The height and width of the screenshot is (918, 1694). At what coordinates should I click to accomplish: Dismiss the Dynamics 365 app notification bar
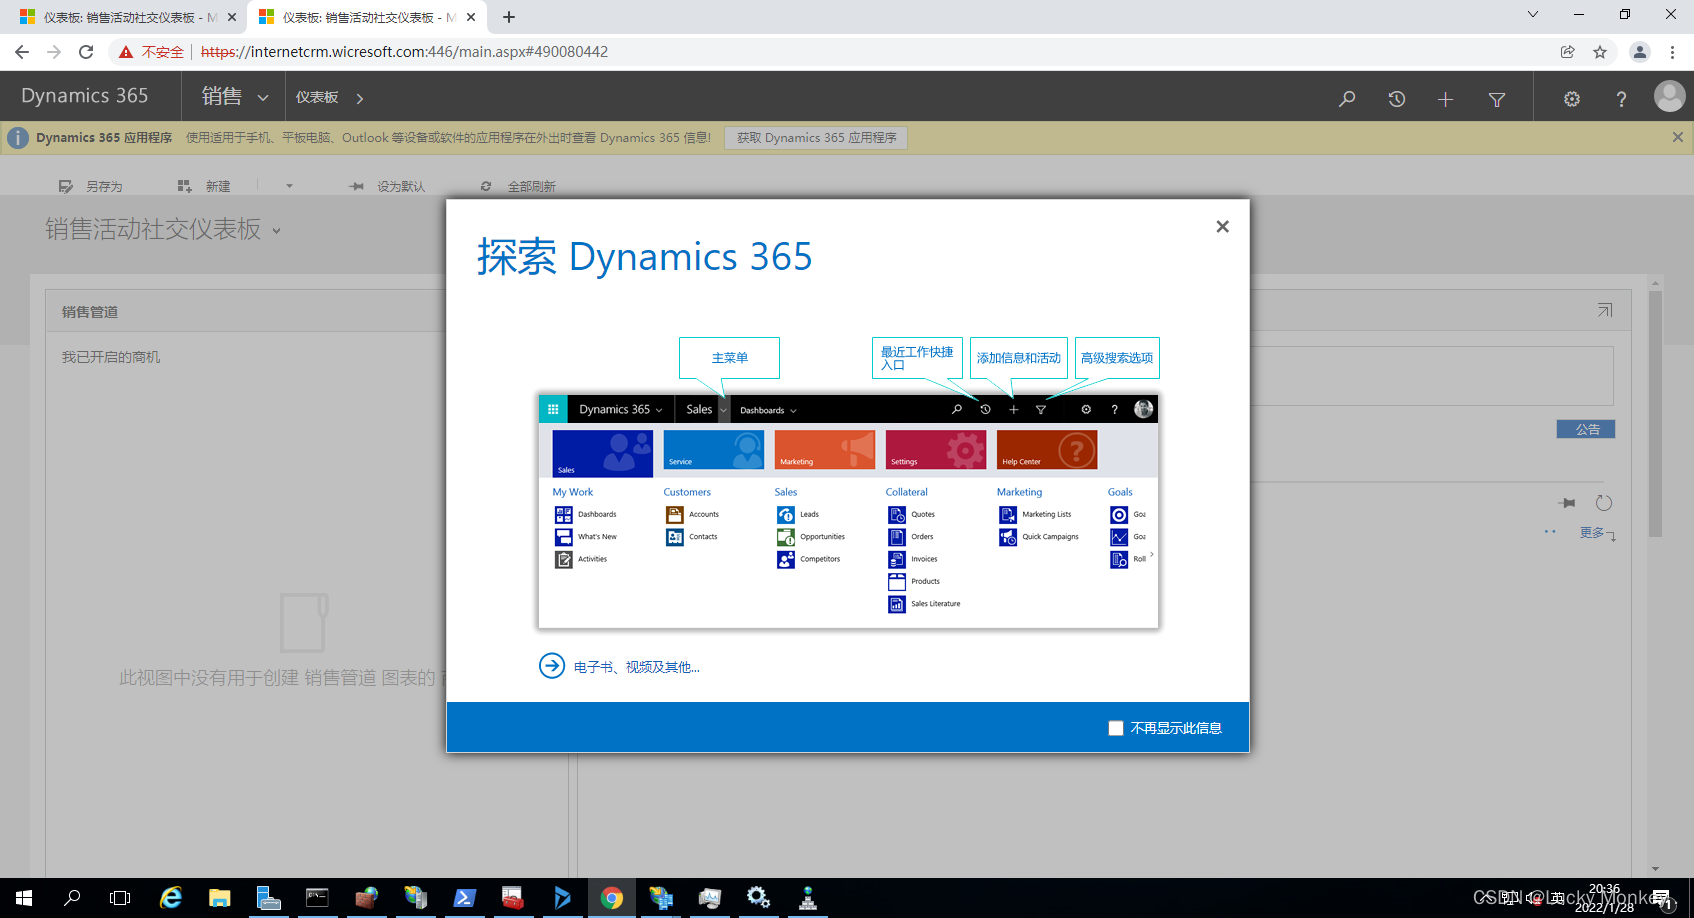[x=1678, y=137]
